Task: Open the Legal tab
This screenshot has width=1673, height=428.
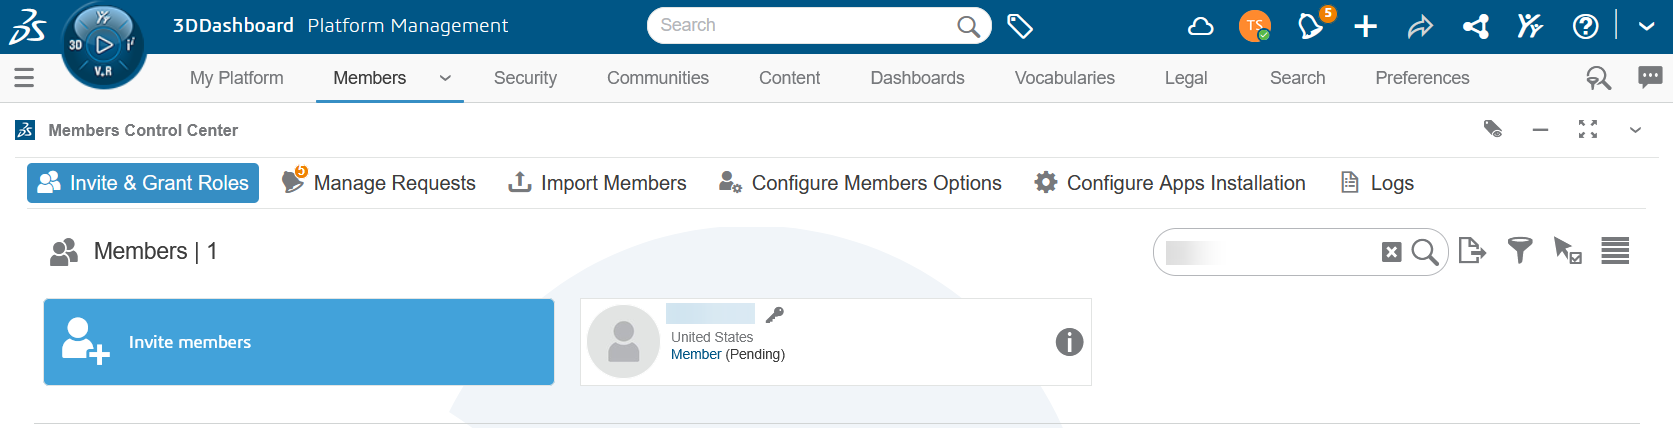Action: 1186,78
